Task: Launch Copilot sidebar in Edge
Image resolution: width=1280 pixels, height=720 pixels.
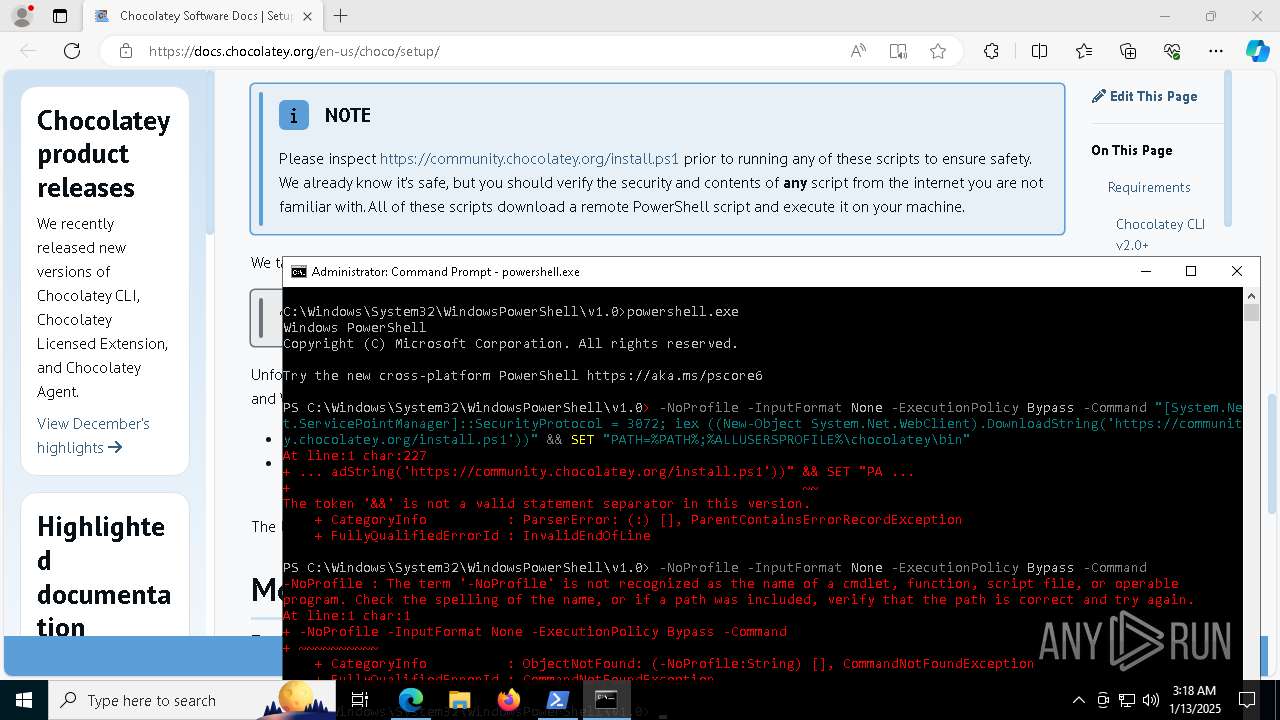Action: coord(1257,51)
